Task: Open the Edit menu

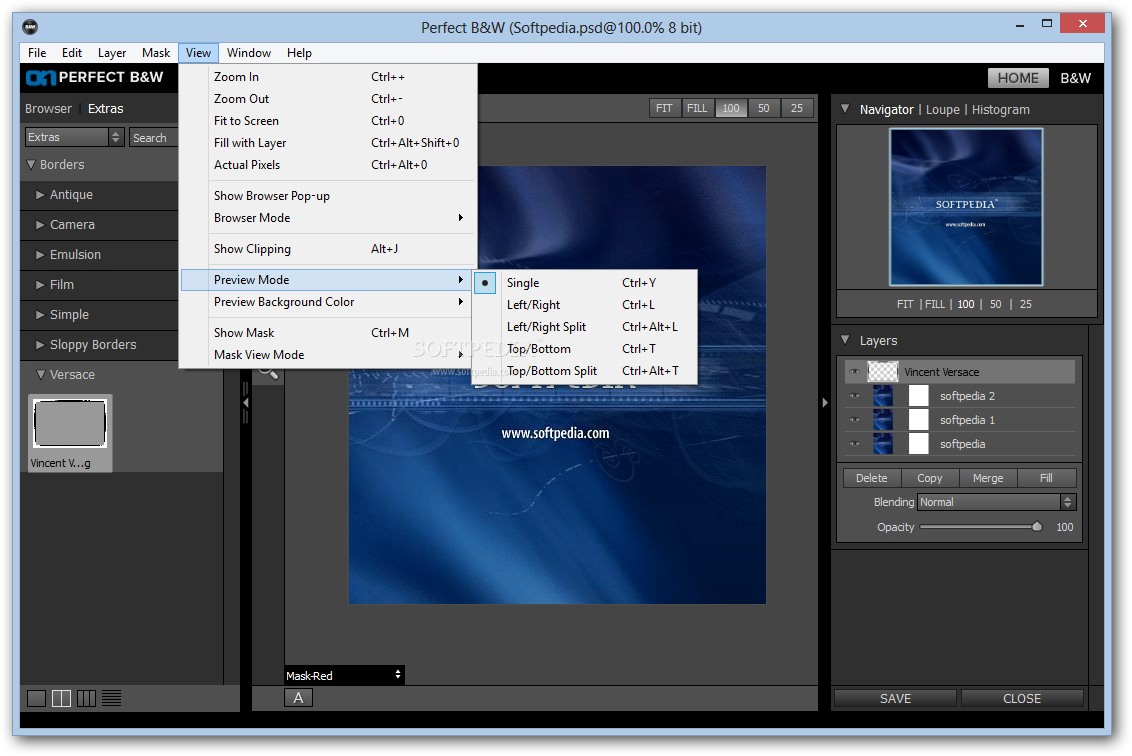Action: coord(71,53)
